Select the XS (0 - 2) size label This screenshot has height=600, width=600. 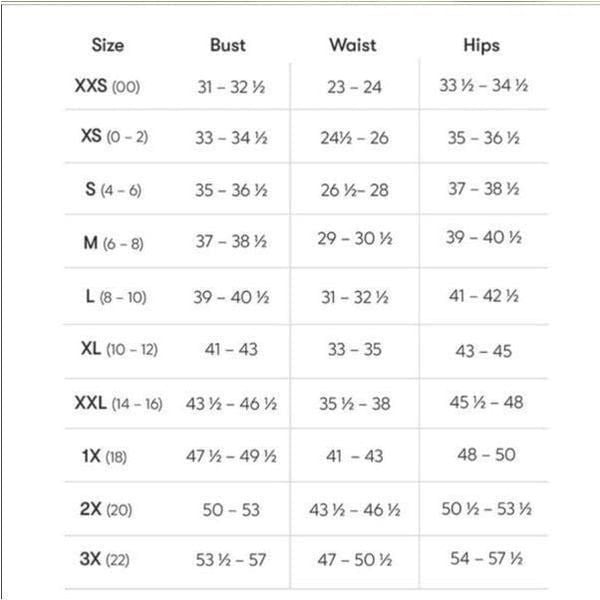click(114, 136)
